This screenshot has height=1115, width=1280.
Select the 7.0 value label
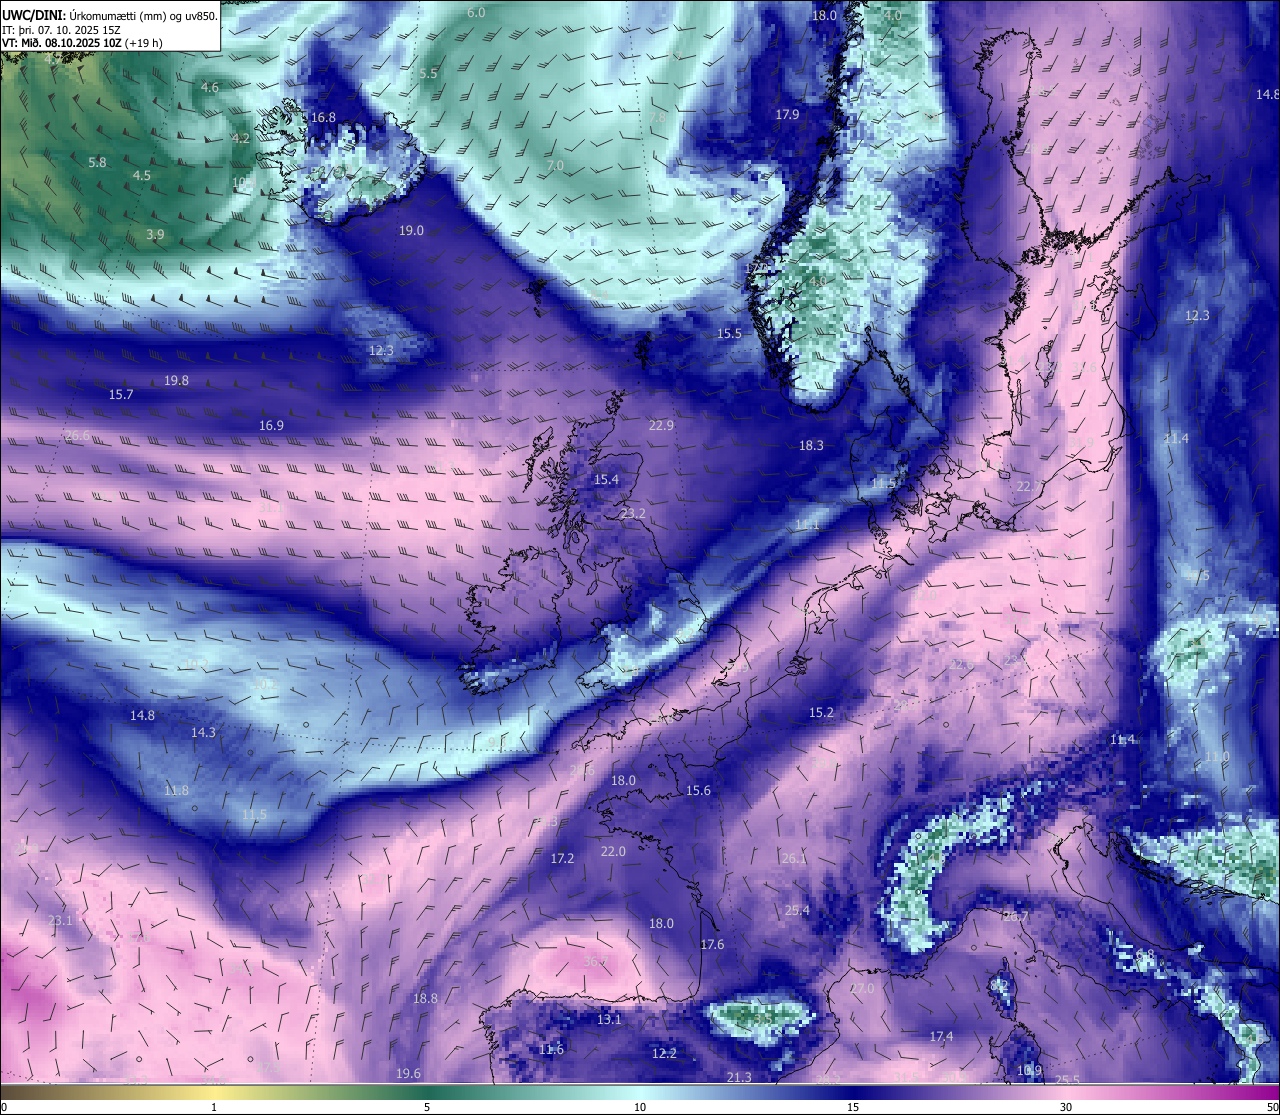pyautogui.click(x=555, y=165)
